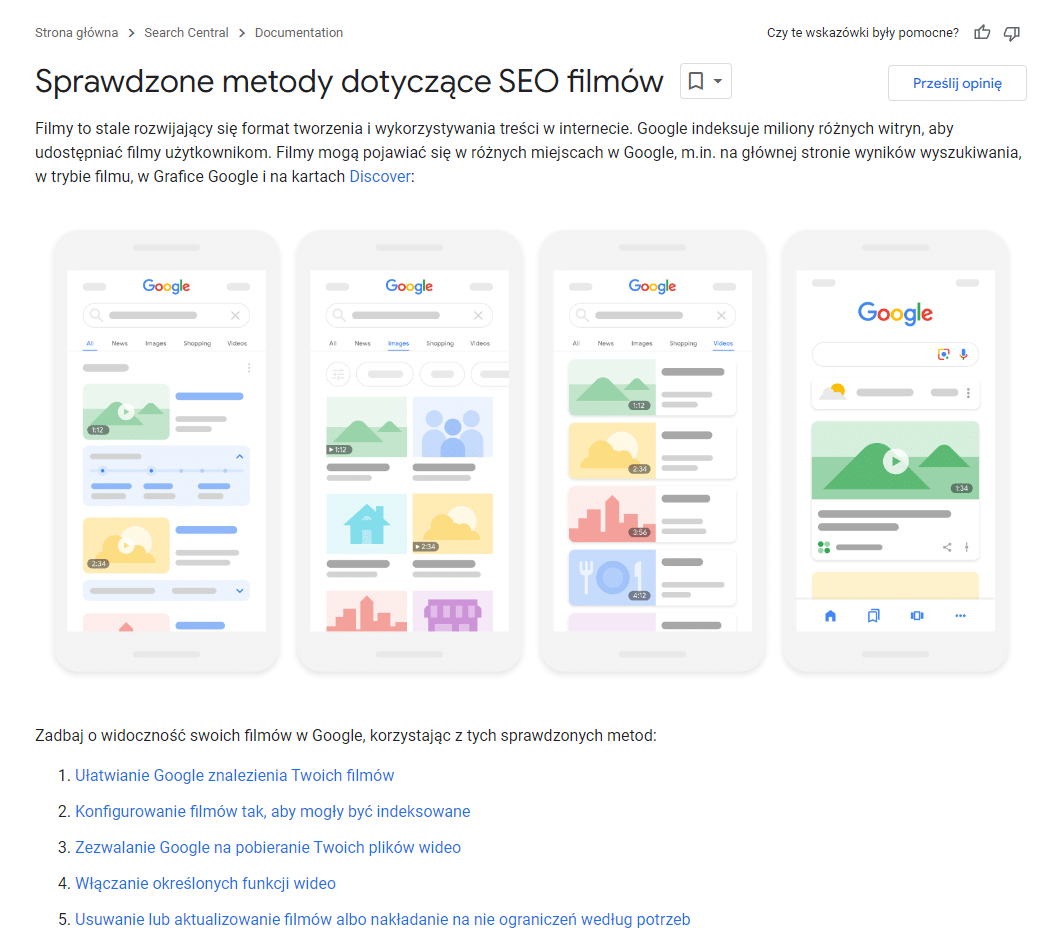Open the bookmark dropdown arrow

pyautogui.click(x=718, y=81)
